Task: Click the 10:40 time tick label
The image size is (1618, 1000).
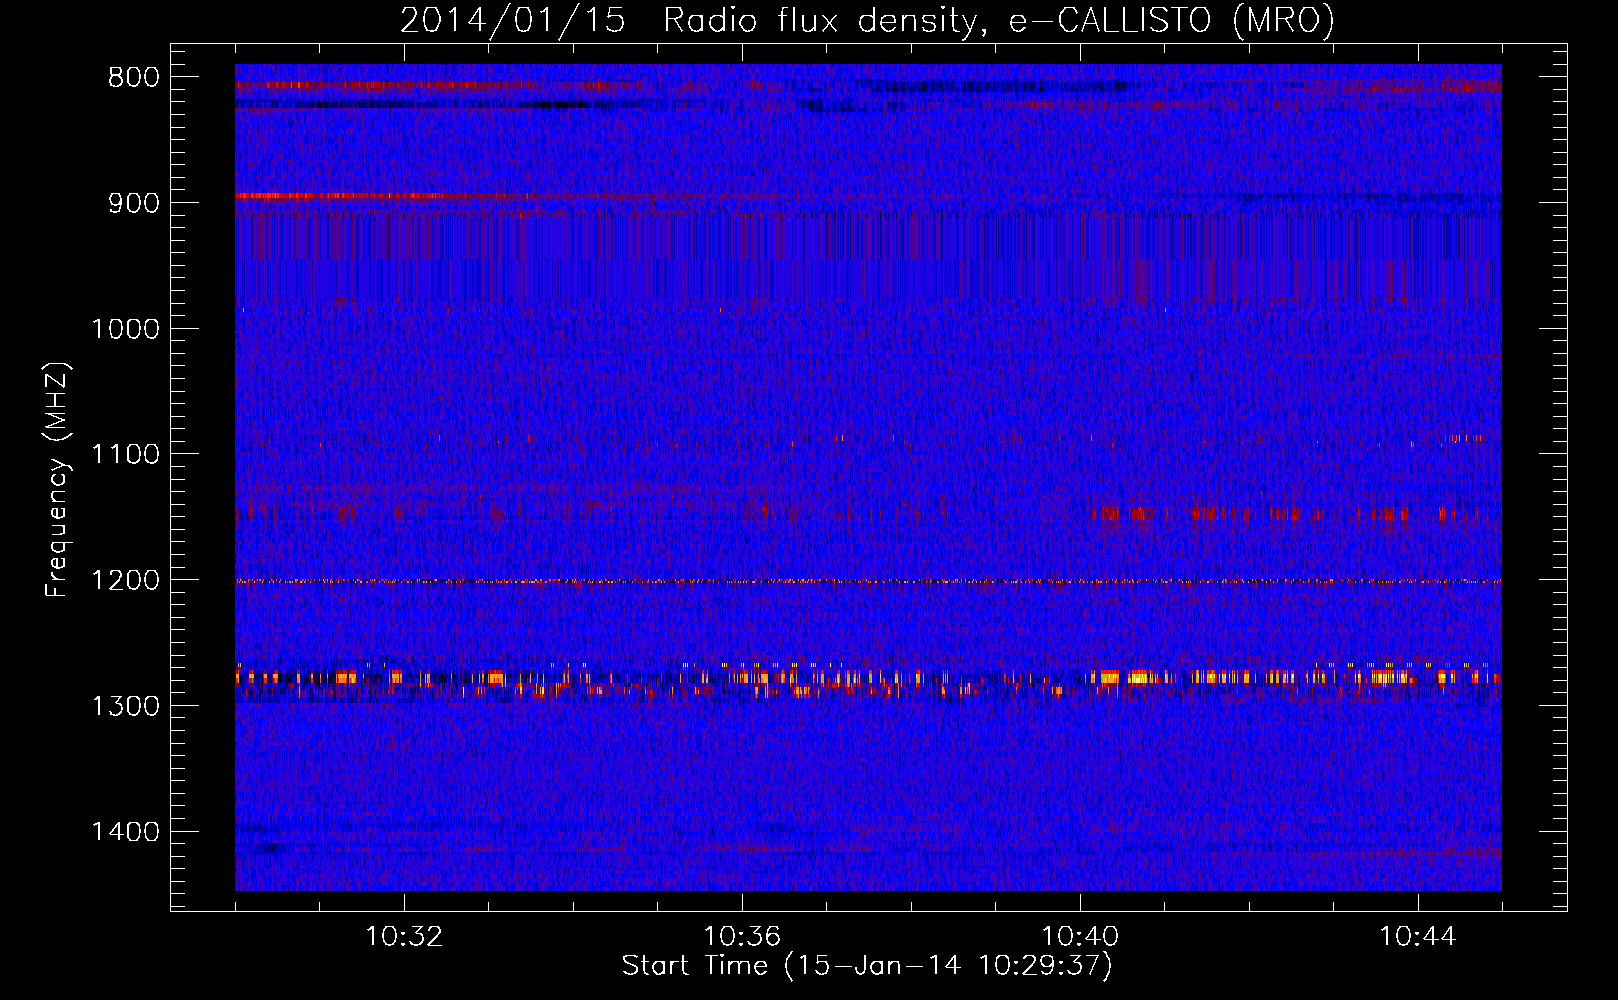Action: (1080, 937)
